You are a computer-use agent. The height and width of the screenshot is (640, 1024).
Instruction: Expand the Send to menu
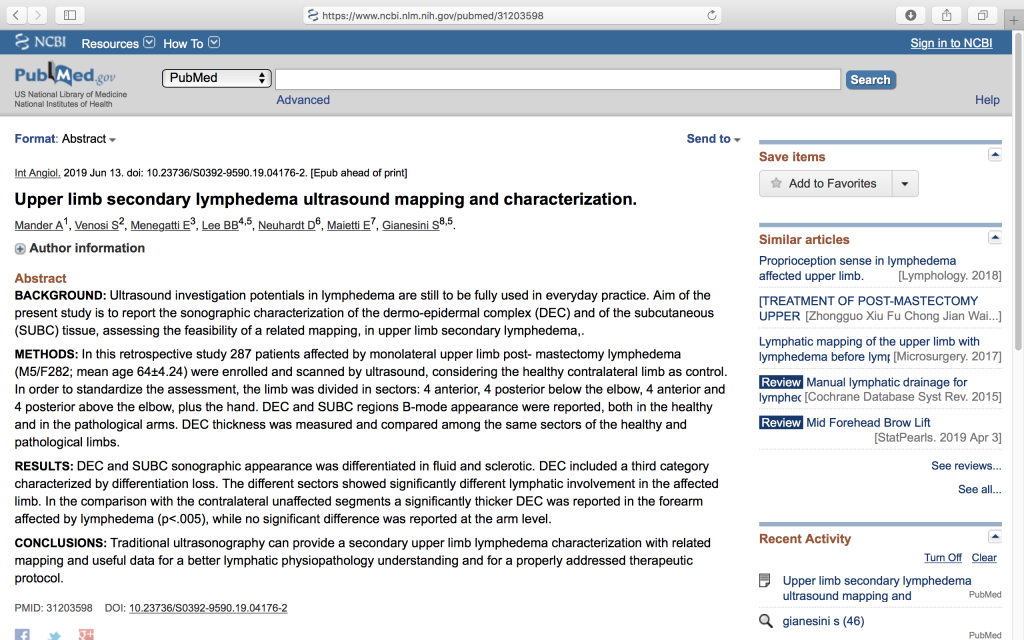[713, 139]
